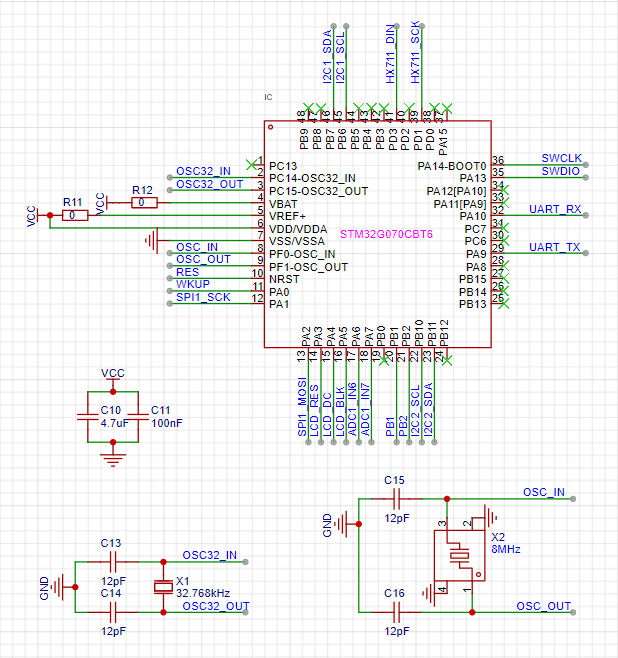Click the VBAT pin name
Viewport: 618px width, 658px height.
283,204
